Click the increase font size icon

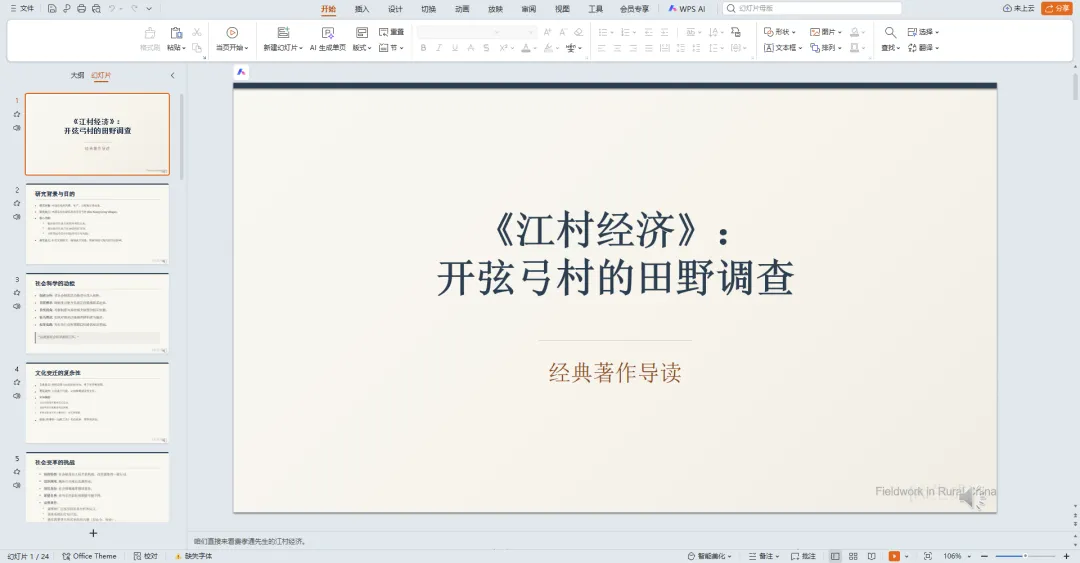(x=548, y=32)
